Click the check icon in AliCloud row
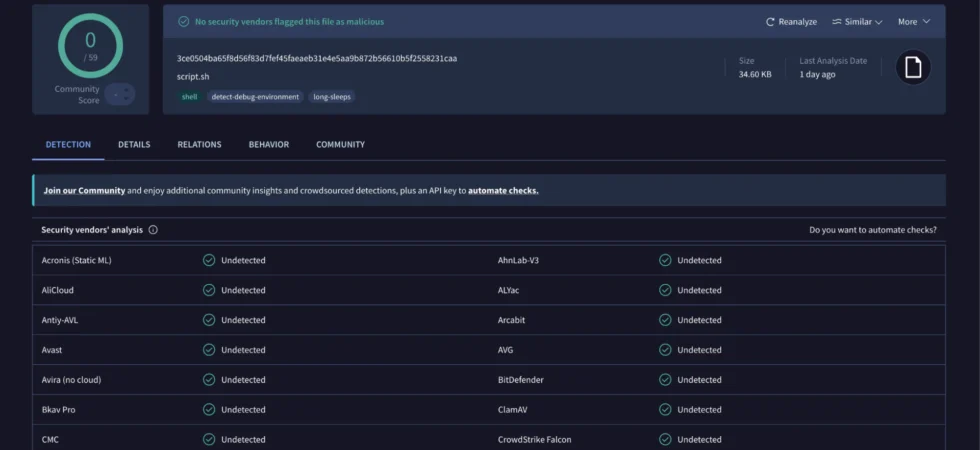This screenshot has width=980, height=450. 209,290
